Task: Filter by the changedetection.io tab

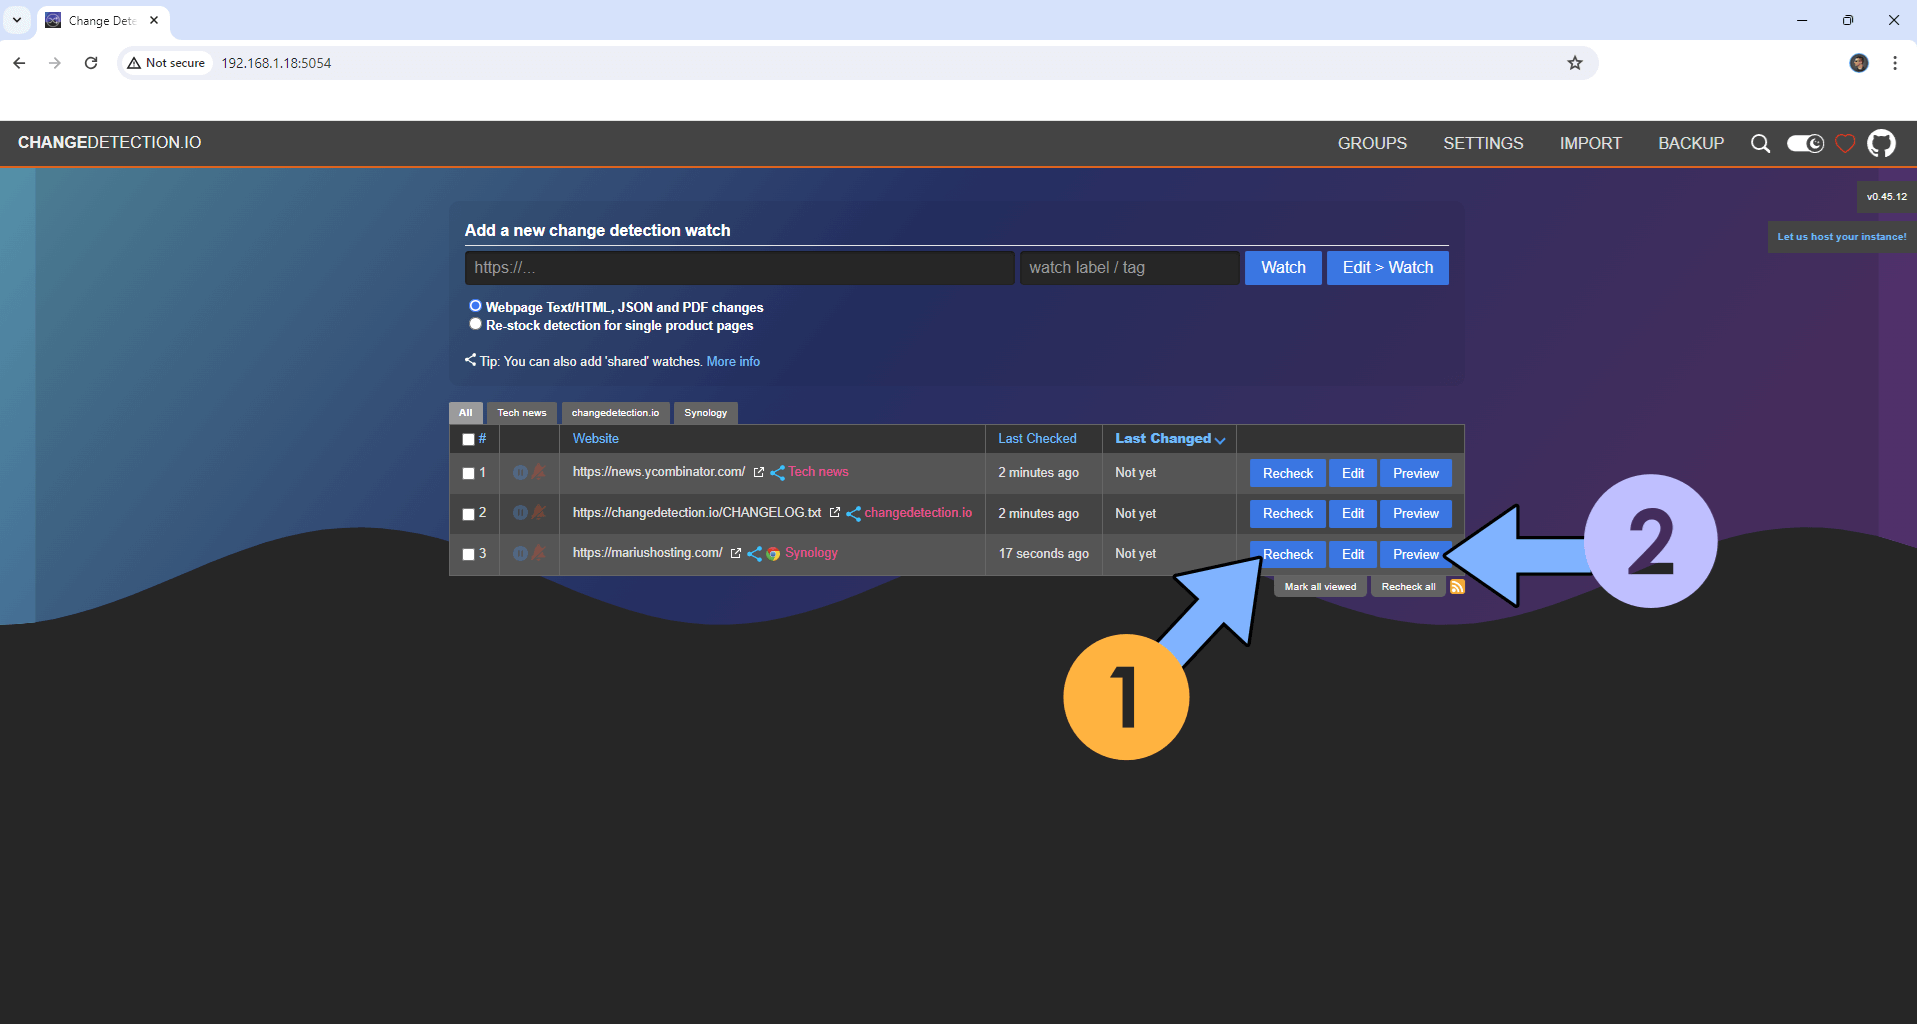Action: 615,413
